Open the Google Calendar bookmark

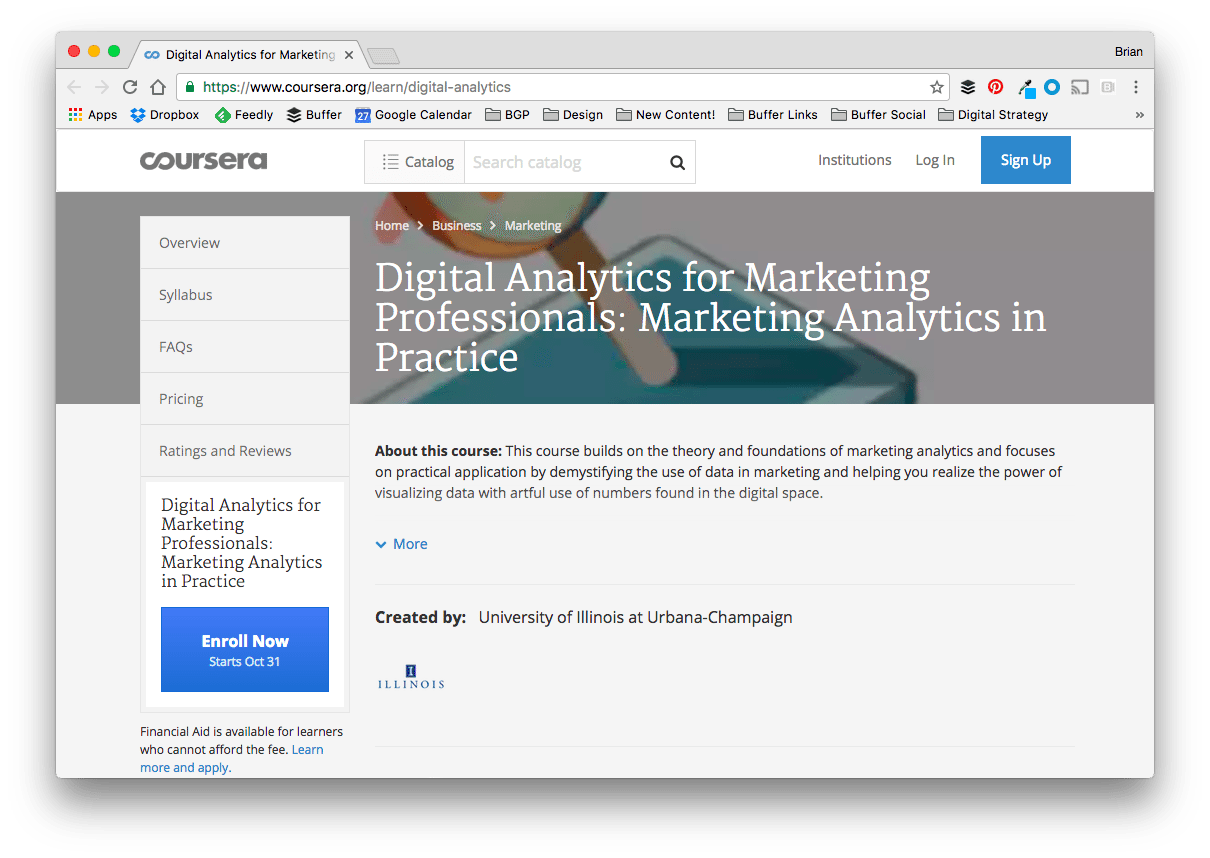pos(413,114)
